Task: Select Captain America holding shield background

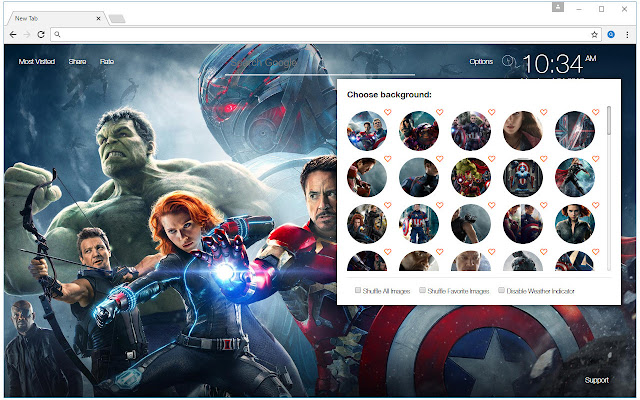Action: tap(419, 224)
